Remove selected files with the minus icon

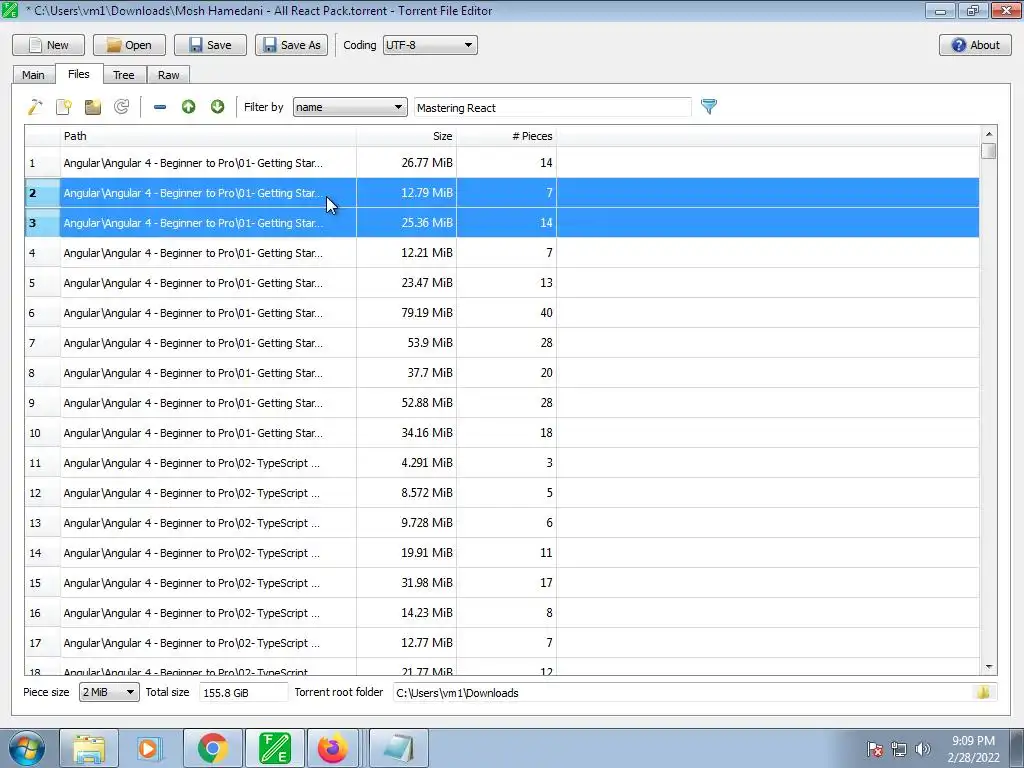pyautogui.click(x=159, y=106)
